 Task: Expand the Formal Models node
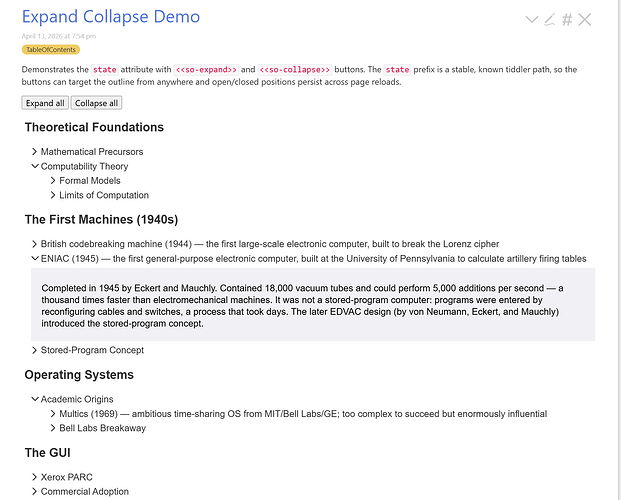point(54,181)
